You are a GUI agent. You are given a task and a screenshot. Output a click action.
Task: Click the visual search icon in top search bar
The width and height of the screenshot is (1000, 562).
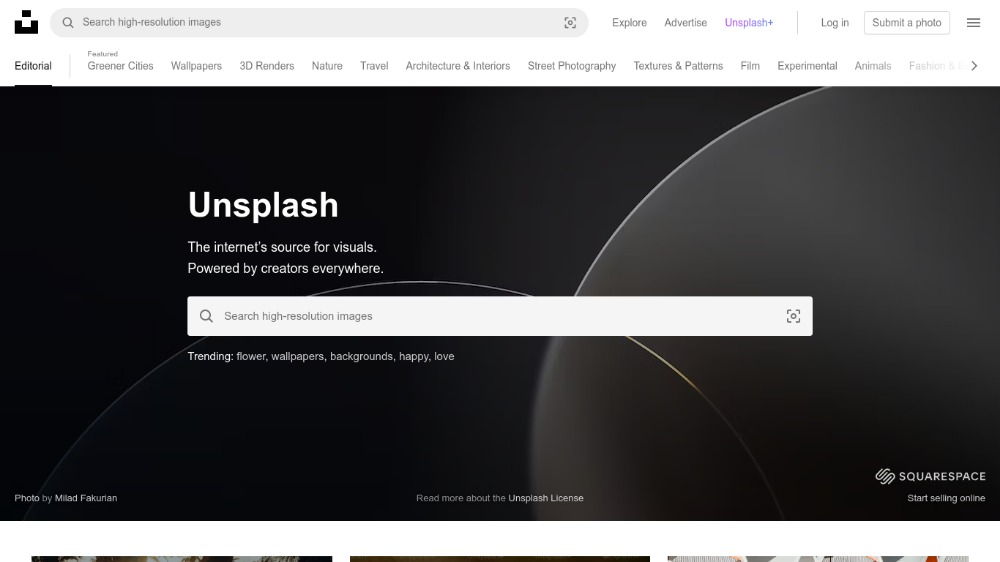(x=570, y=23)
